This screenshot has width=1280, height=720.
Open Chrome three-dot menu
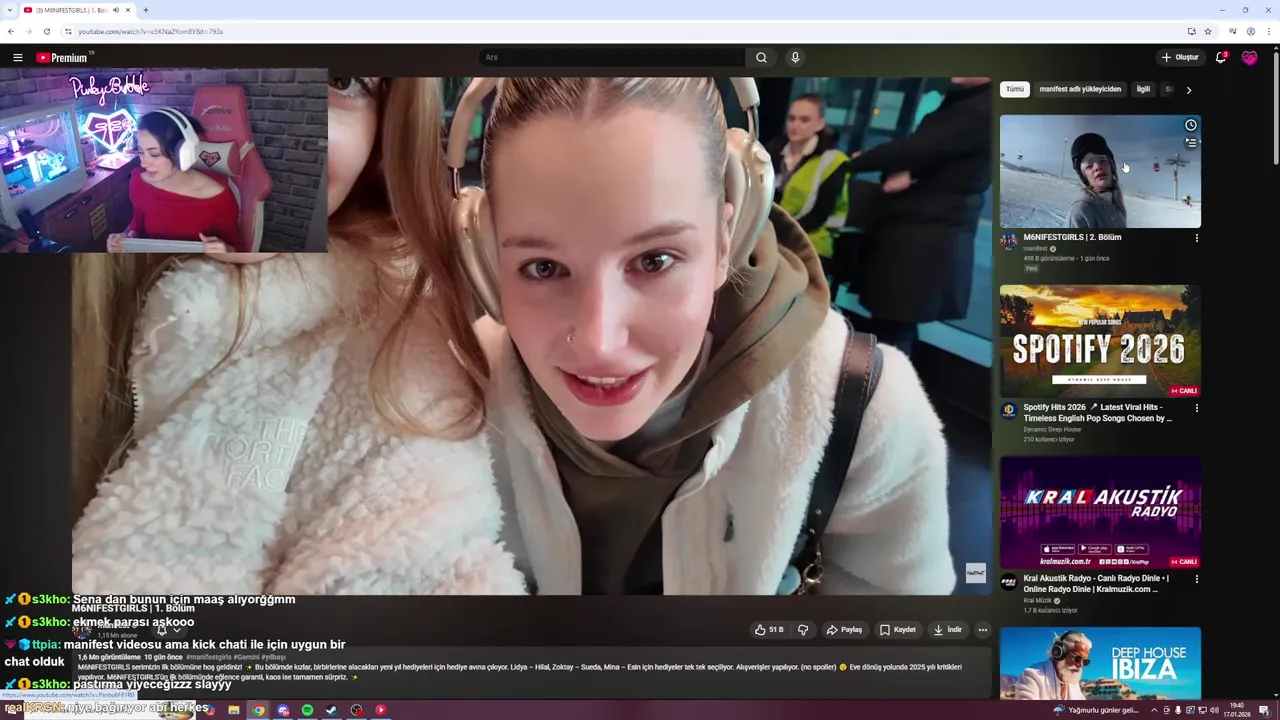point(1268,31)
